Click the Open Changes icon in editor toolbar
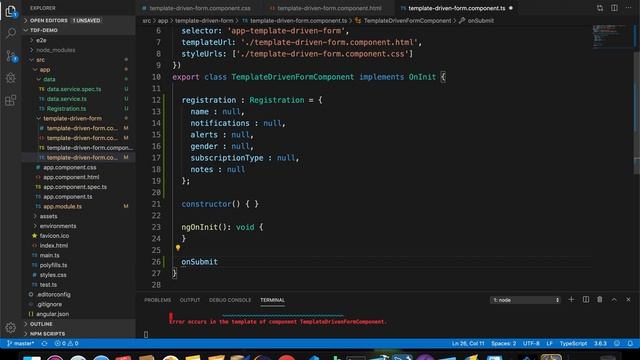Screen dimensions: 640x360 point(600,8)
